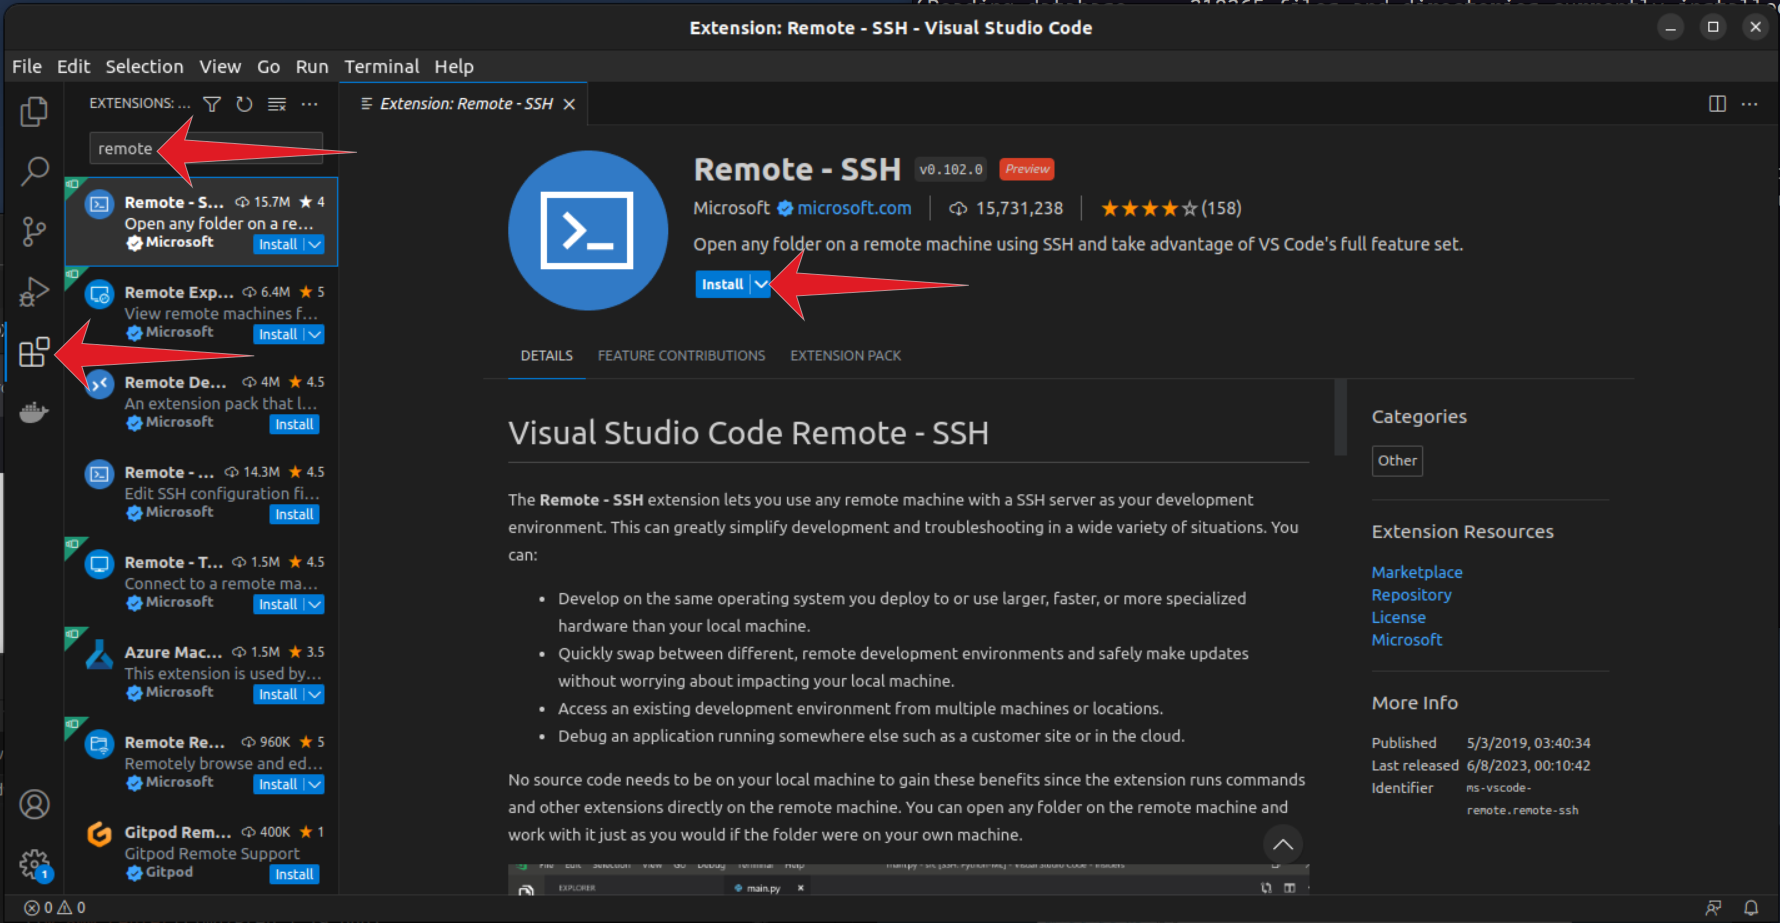Install the Remote - SSH extension from details page
Viewport: 1780px width, 923px height.
pyautogui.click(x=722, y=284)
